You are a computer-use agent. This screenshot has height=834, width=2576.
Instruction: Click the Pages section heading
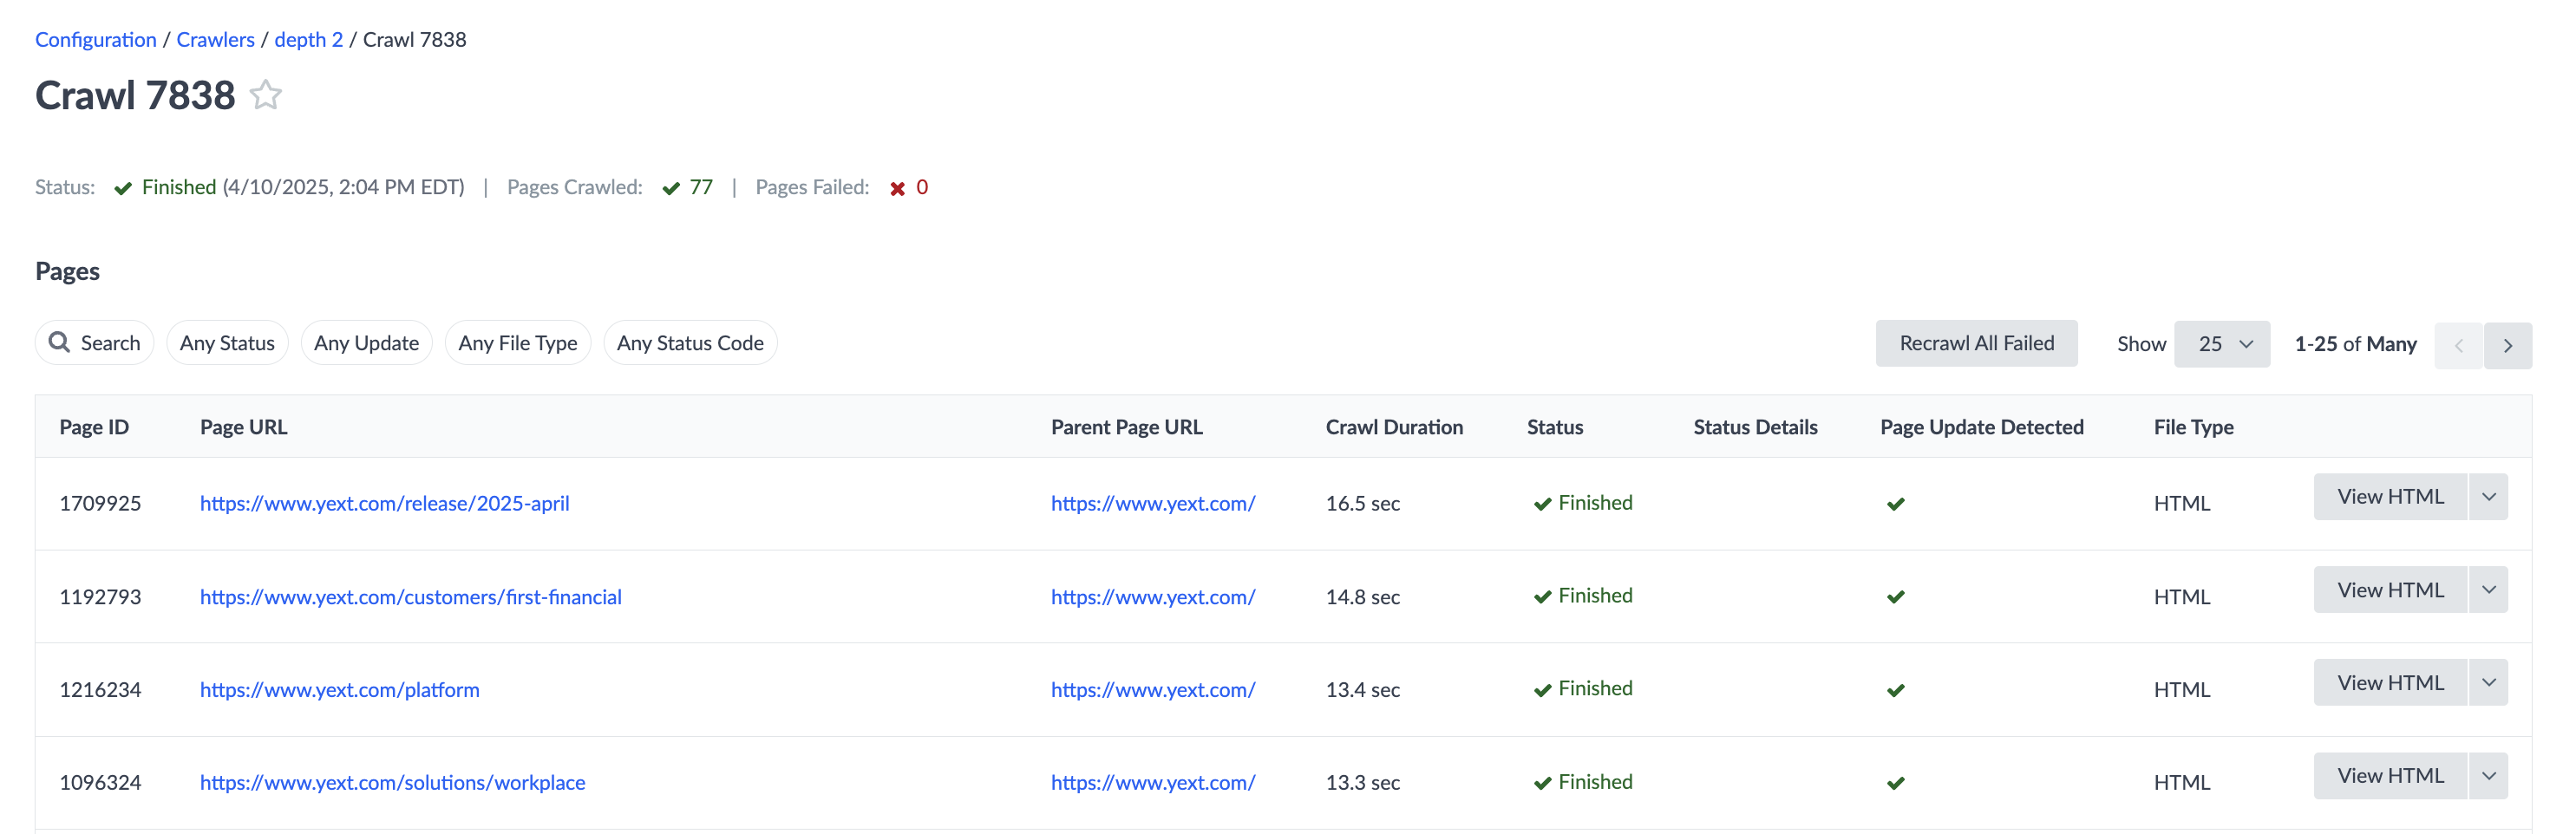pos(67,271)
